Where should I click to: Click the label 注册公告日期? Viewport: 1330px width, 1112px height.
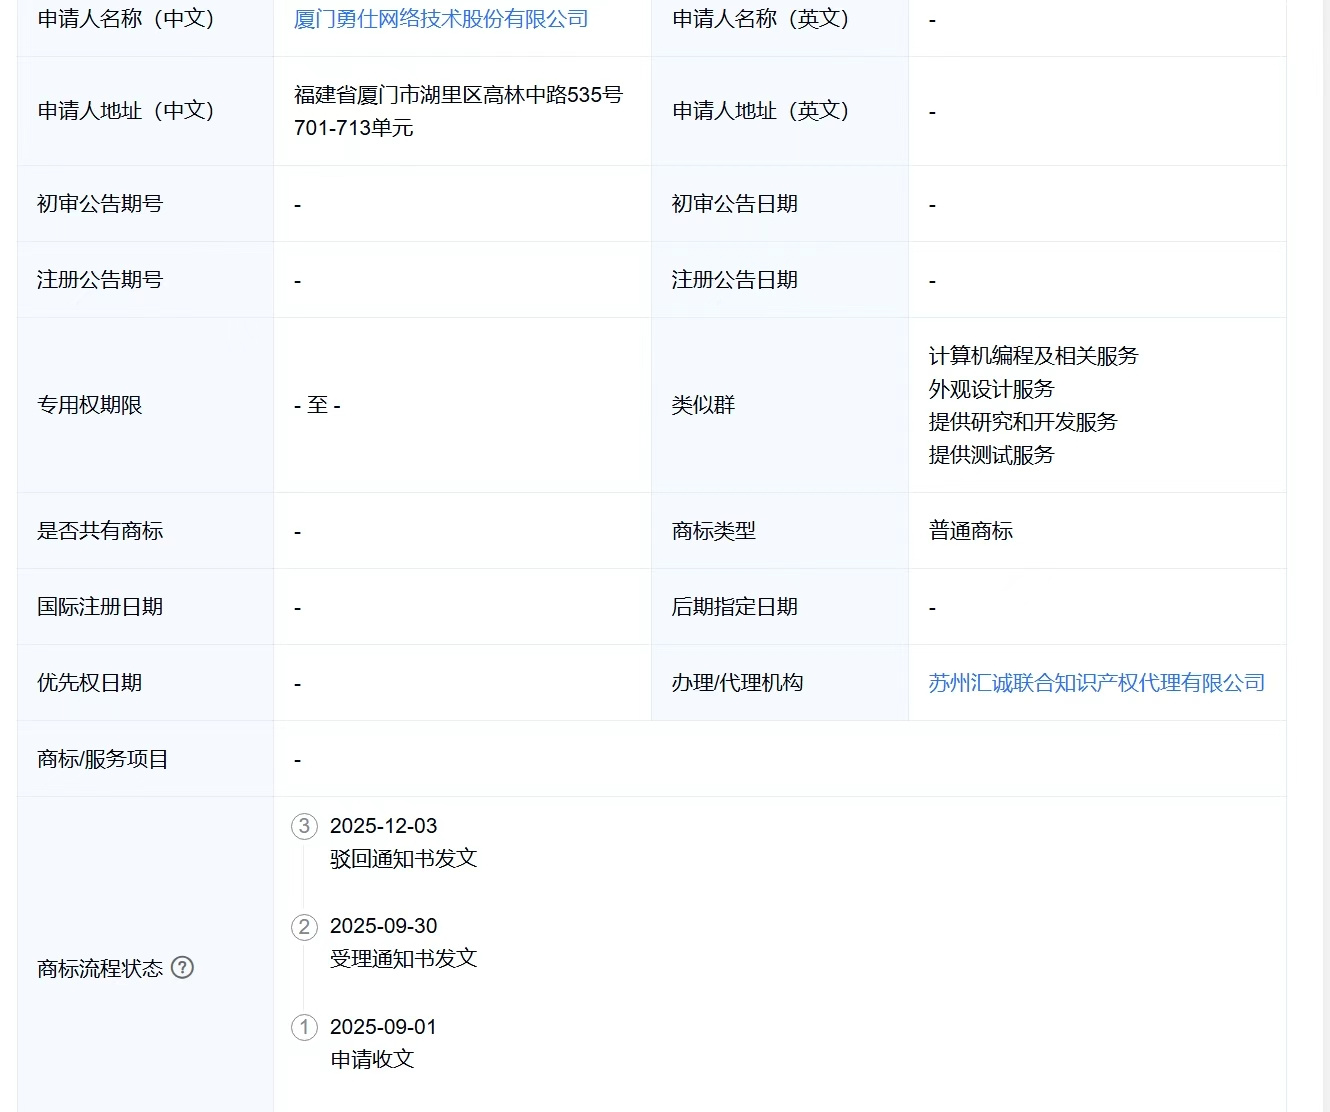(x=735, y=280)
